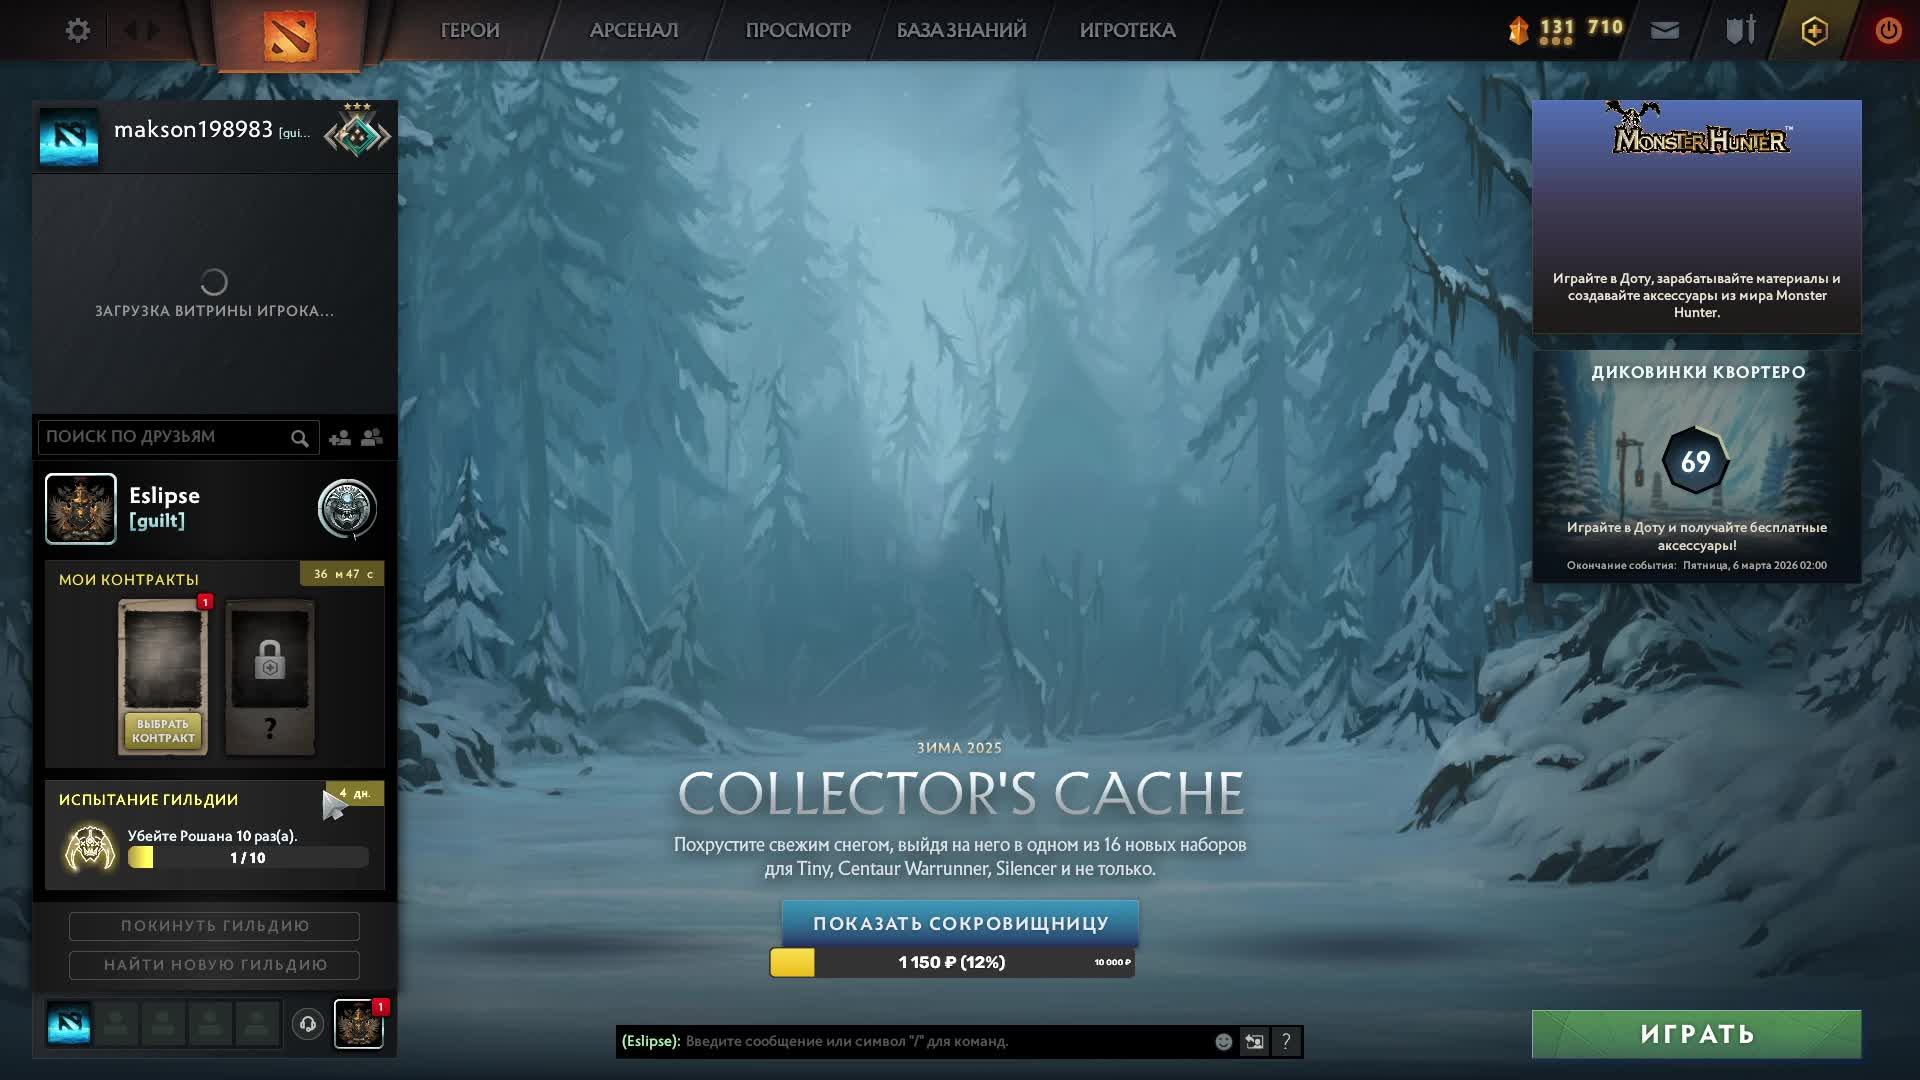Open the settings gear icon

pyautogui.click(x=78, y=31)
